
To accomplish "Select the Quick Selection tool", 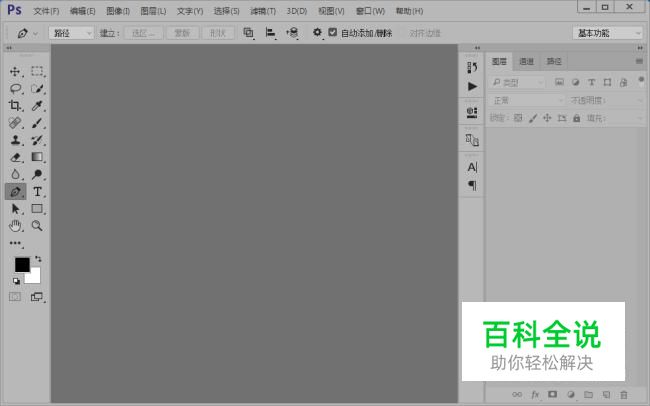I will 37,88.
